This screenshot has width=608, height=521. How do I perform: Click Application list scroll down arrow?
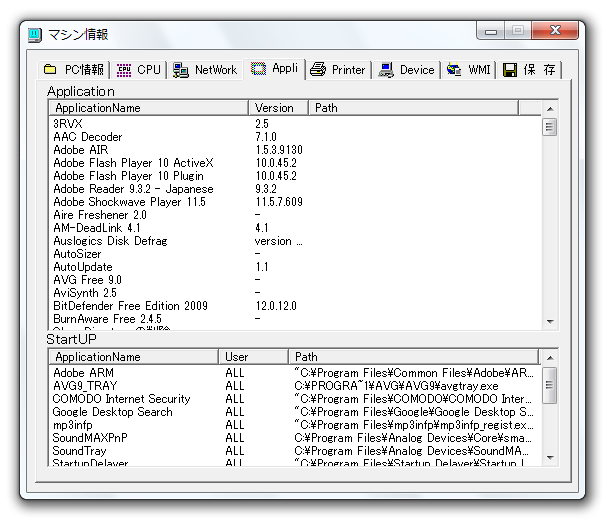point(550,321)
